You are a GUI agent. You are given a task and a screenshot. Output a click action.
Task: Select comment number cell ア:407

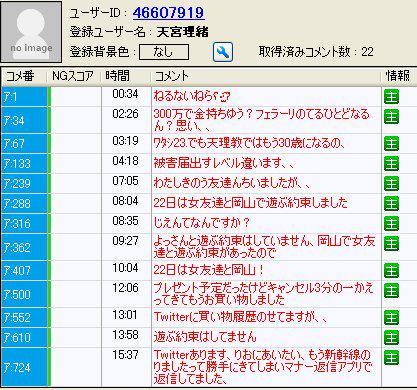24,271
